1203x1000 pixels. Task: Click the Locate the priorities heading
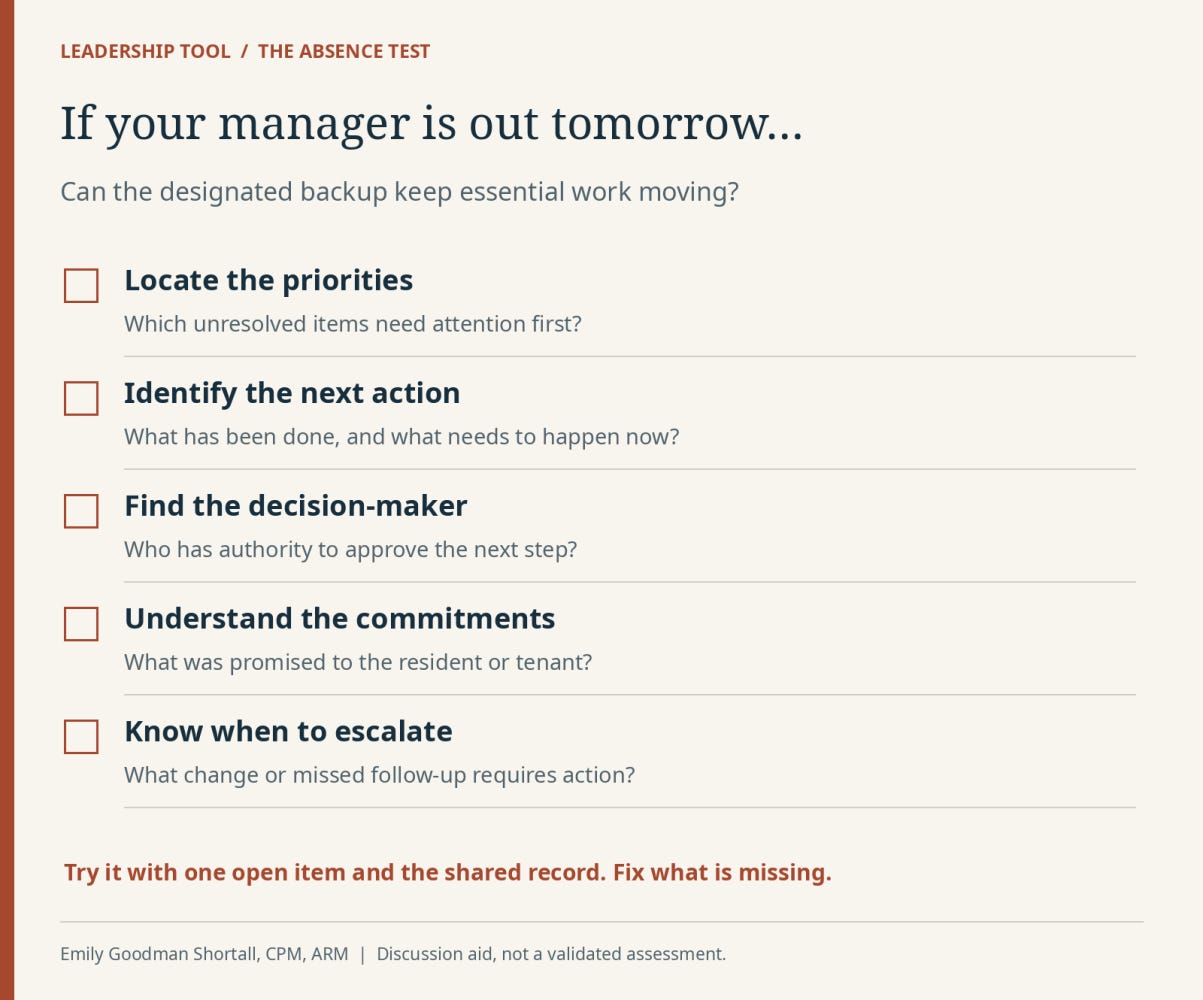tap(268, 280)
